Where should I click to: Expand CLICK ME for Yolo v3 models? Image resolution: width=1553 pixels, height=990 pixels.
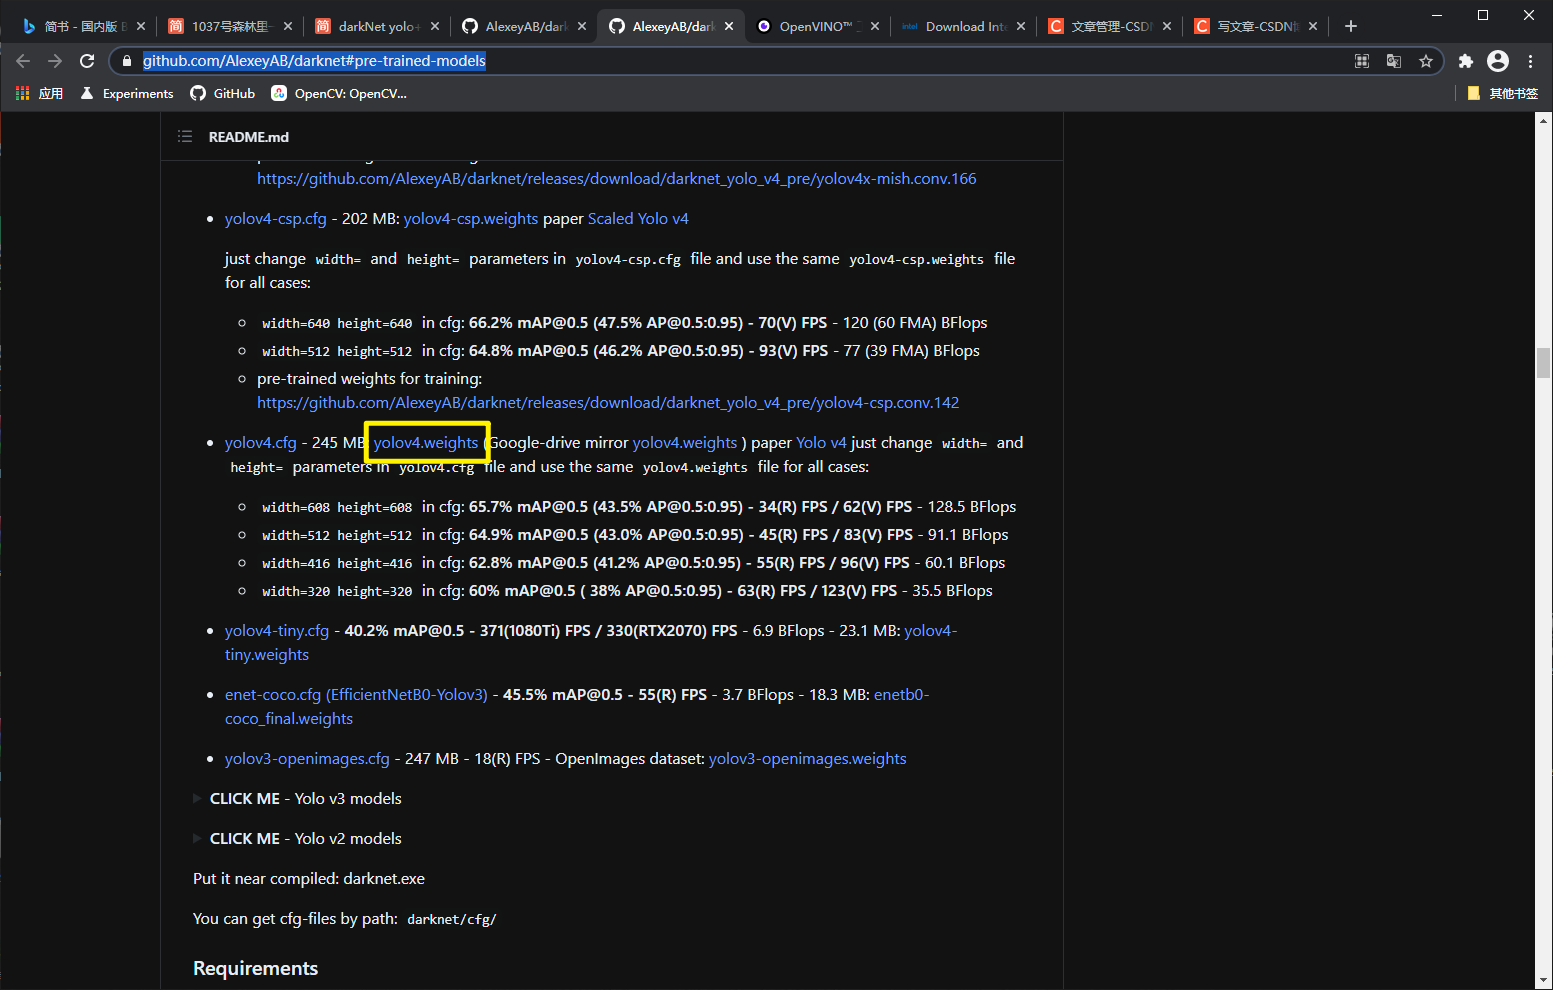(245, 798)
